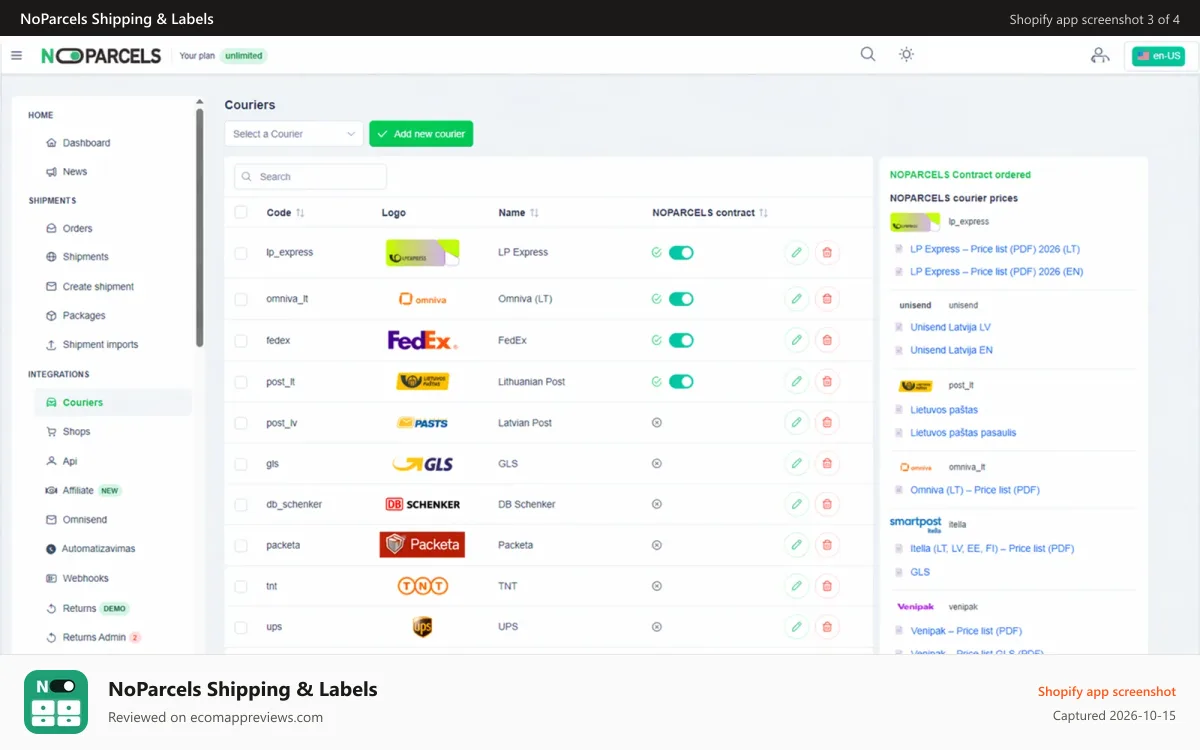Check the lp_express row checkbox
The width and height of the screenshot is (1200, 750).
(240, 253)
